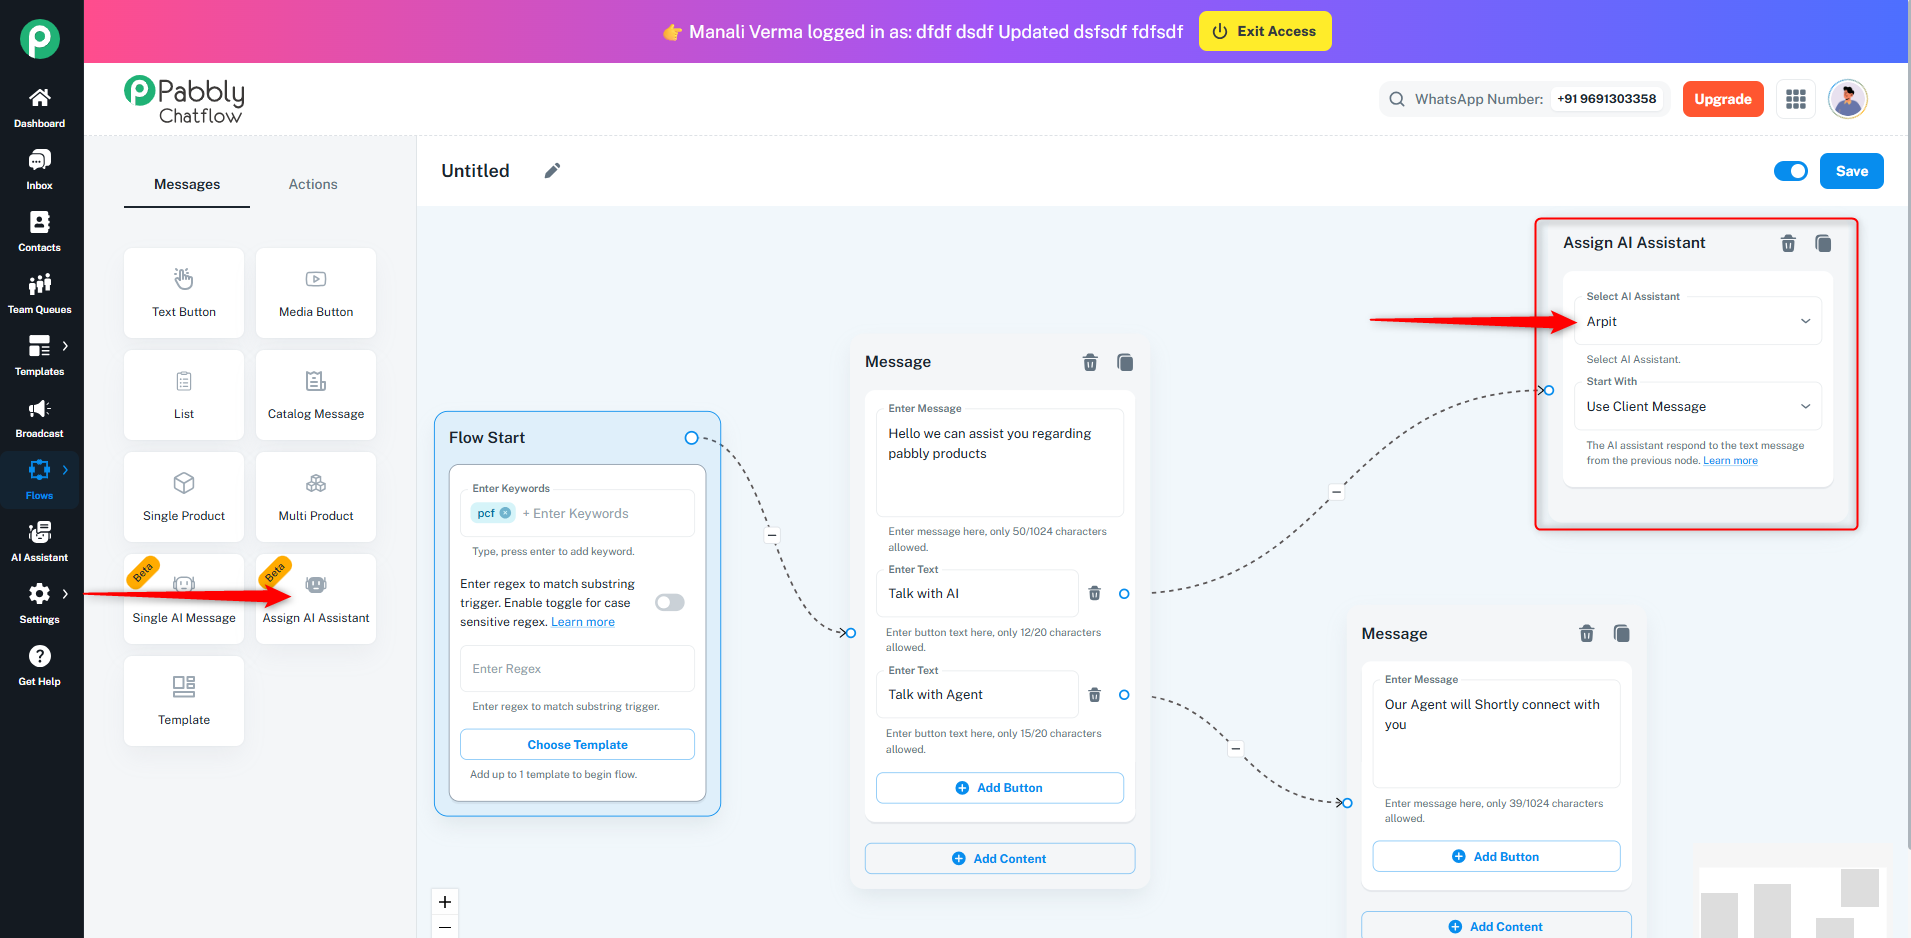Click the Exit Access button
The height and width of the screenshot is (938, 1911).
tap(1264, 31)
